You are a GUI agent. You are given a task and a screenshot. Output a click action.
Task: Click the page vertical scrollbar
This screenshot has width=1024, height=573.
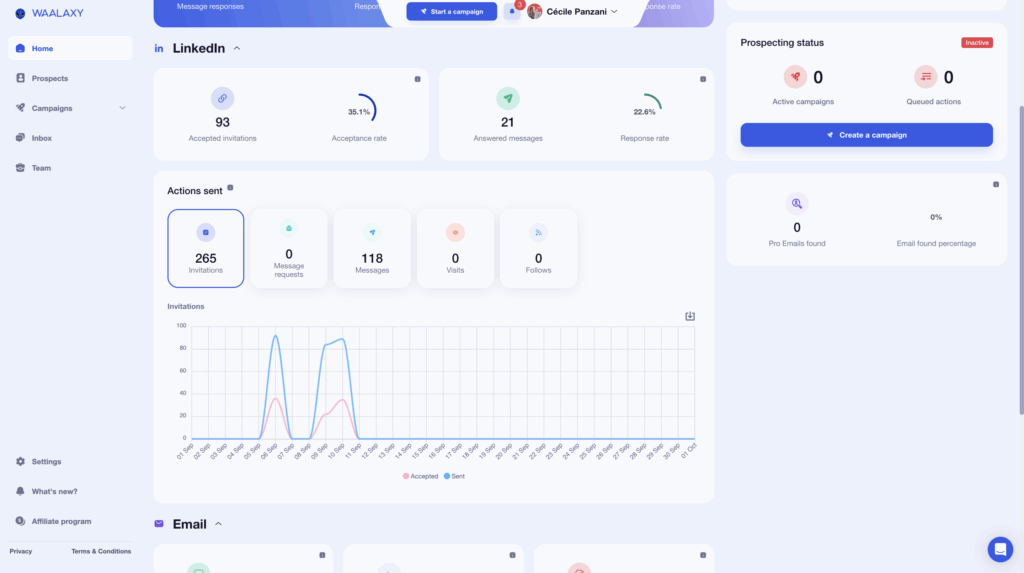(1020, 260)
